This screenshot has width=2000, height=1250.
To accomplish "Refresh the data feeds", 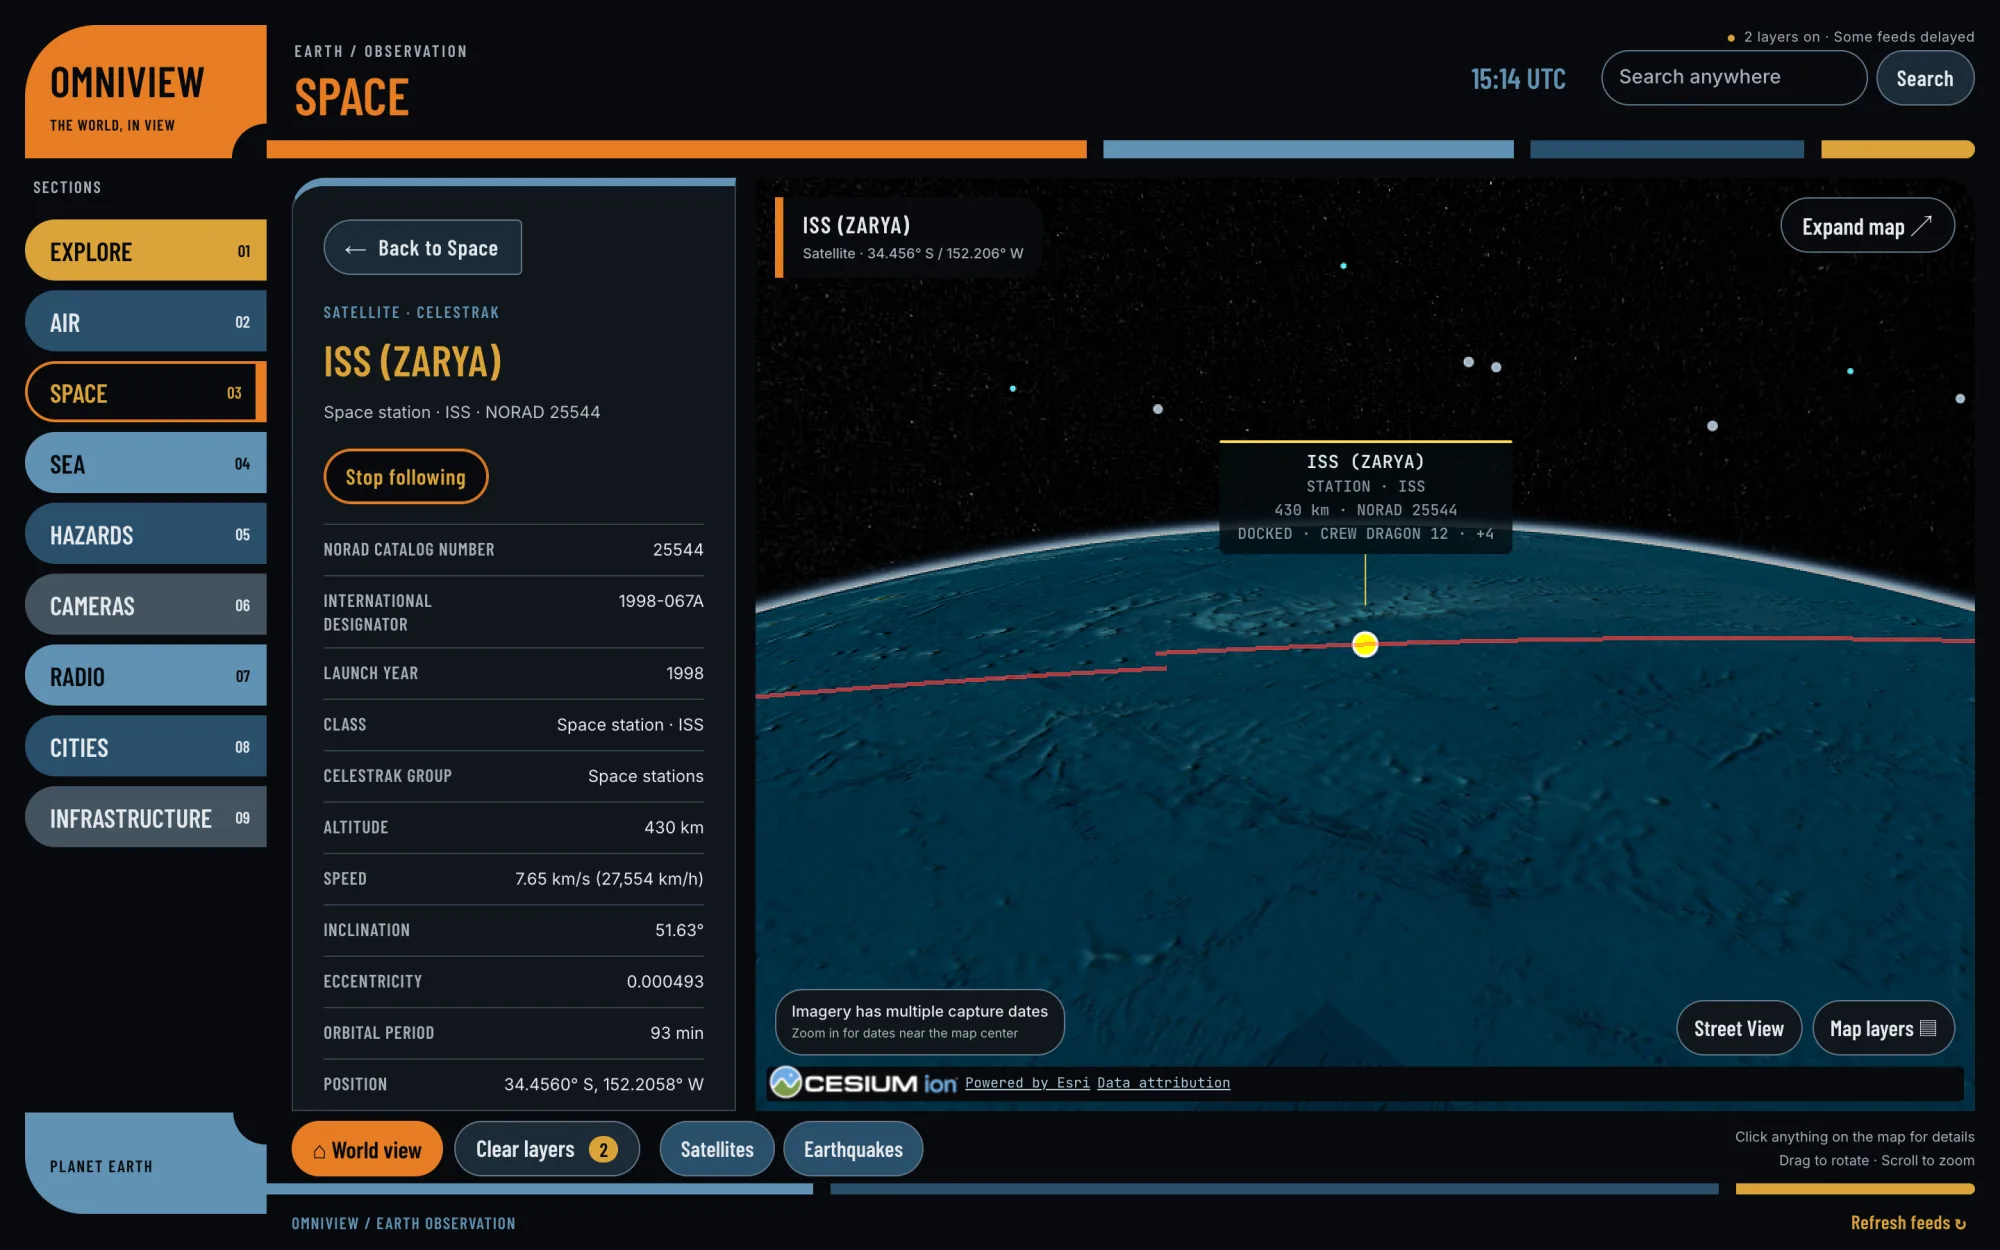I will pyautogui.click(x=1908, y=1223).
